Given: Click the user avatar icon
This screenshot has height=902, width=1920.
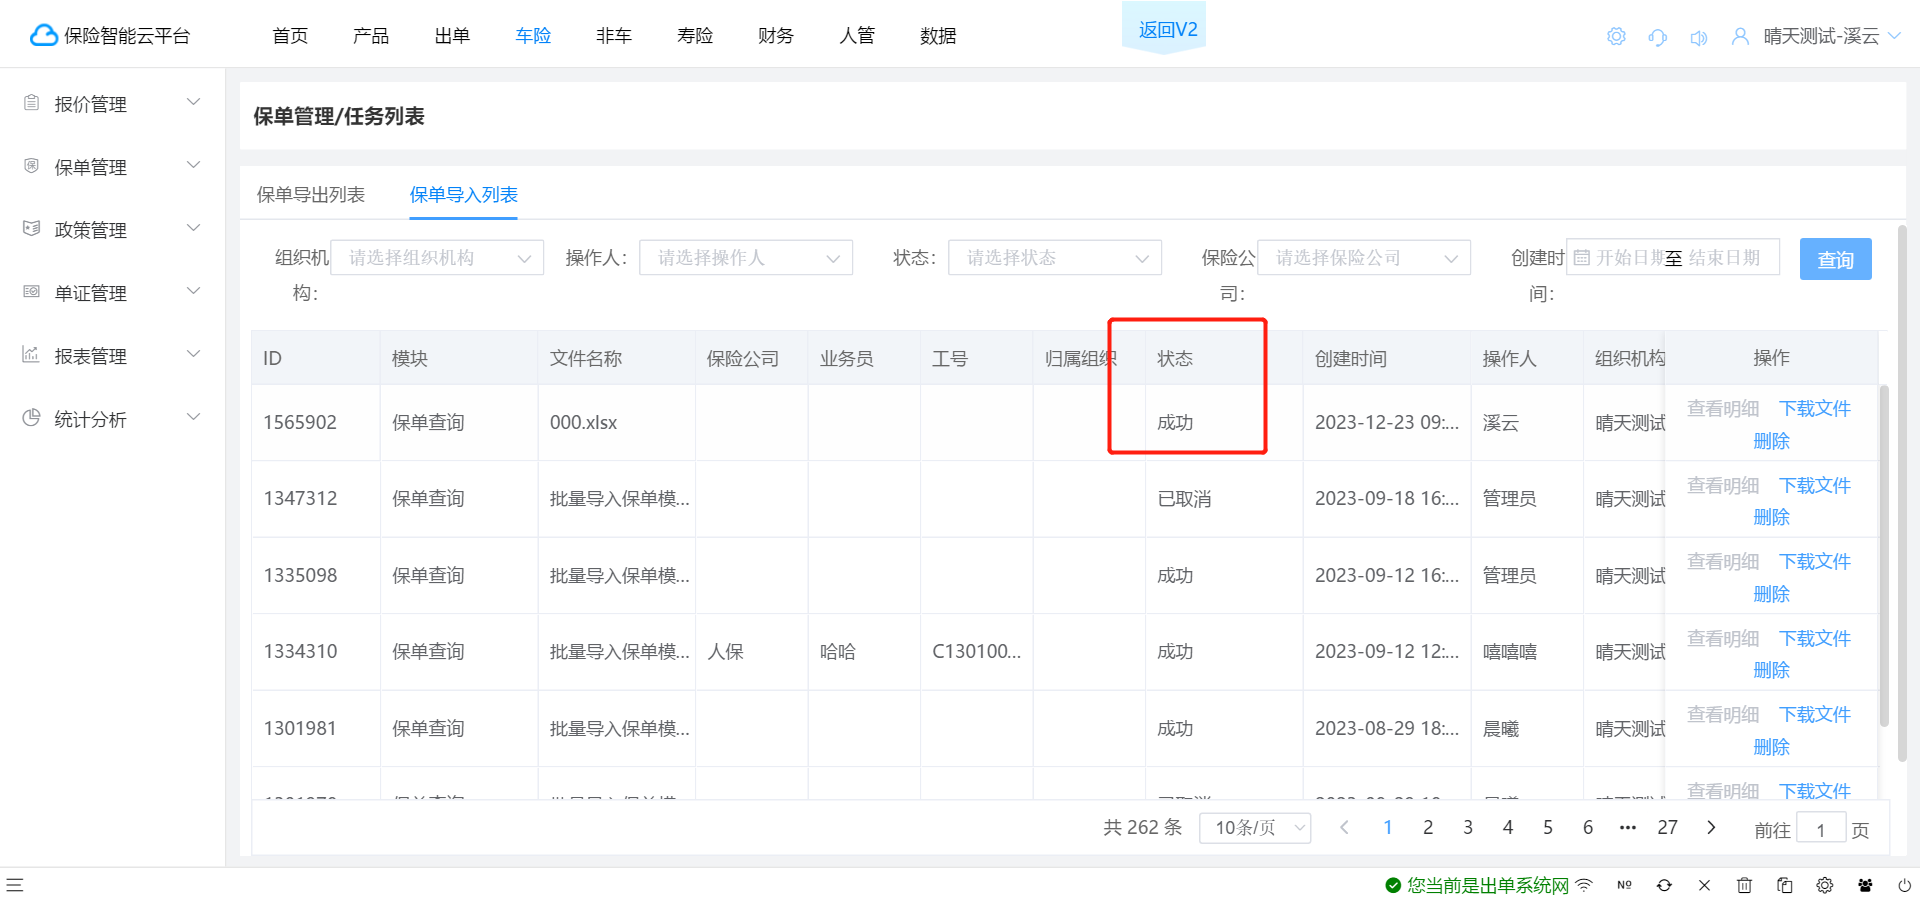Looking at the screenshot, I should (1740, 36).
